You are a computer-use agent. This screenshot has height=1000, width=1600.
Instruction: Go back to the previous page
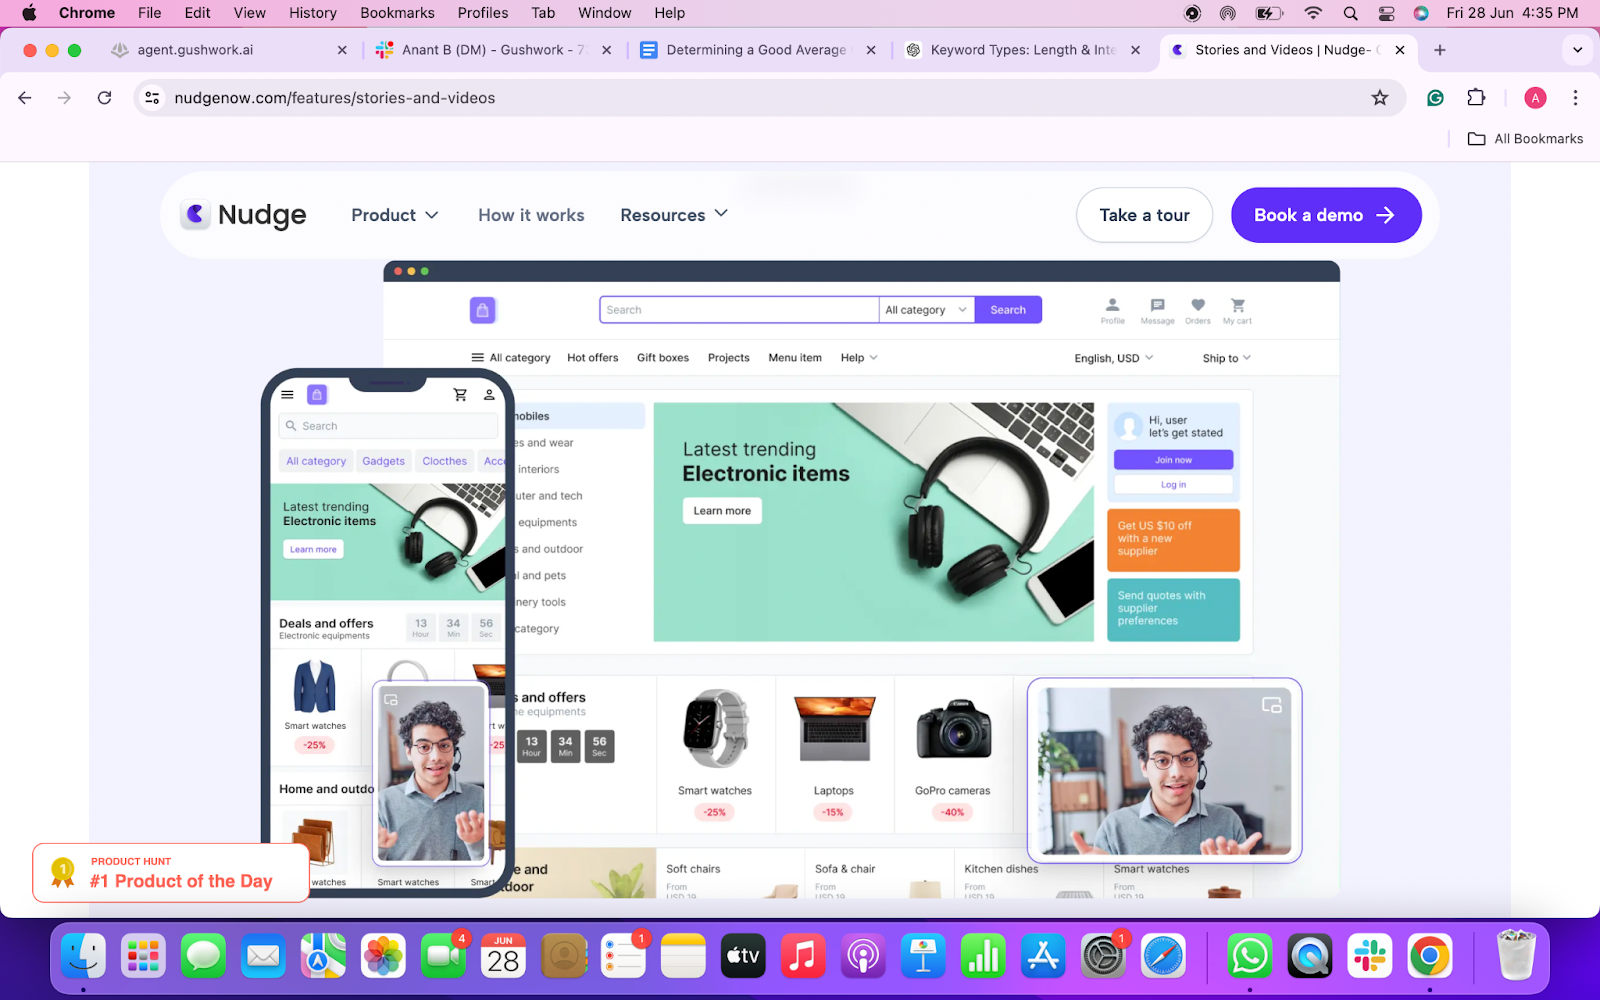point(25,98)
